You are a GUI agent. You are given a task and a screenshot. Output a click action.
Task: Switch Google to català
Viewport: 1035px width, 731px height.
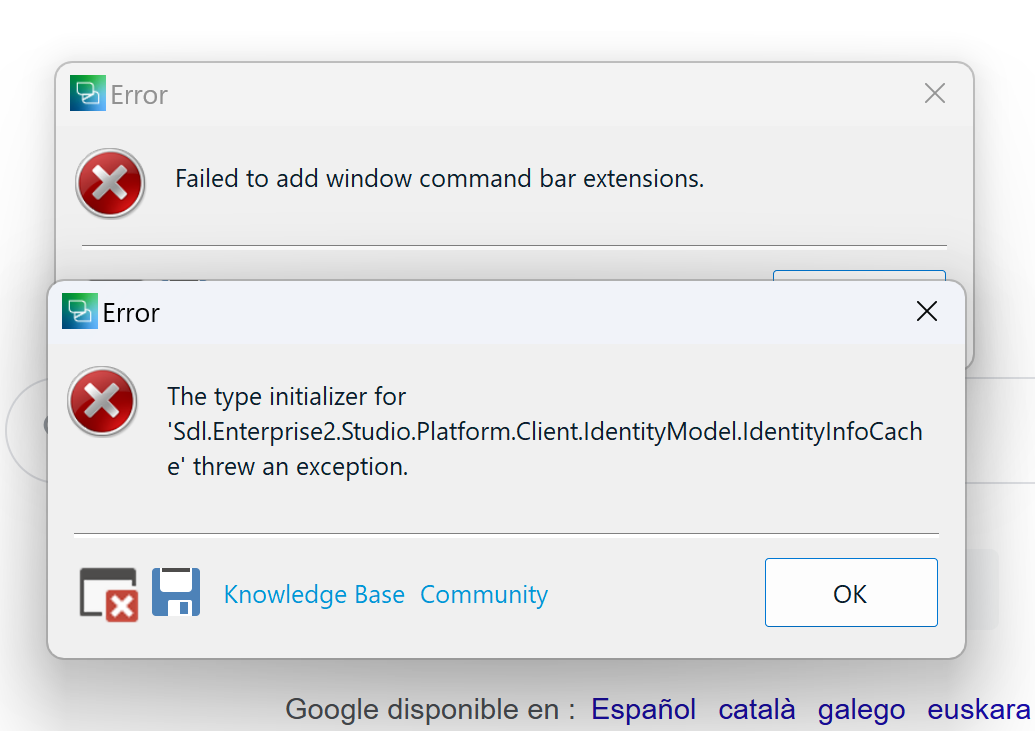pos(756,709)
